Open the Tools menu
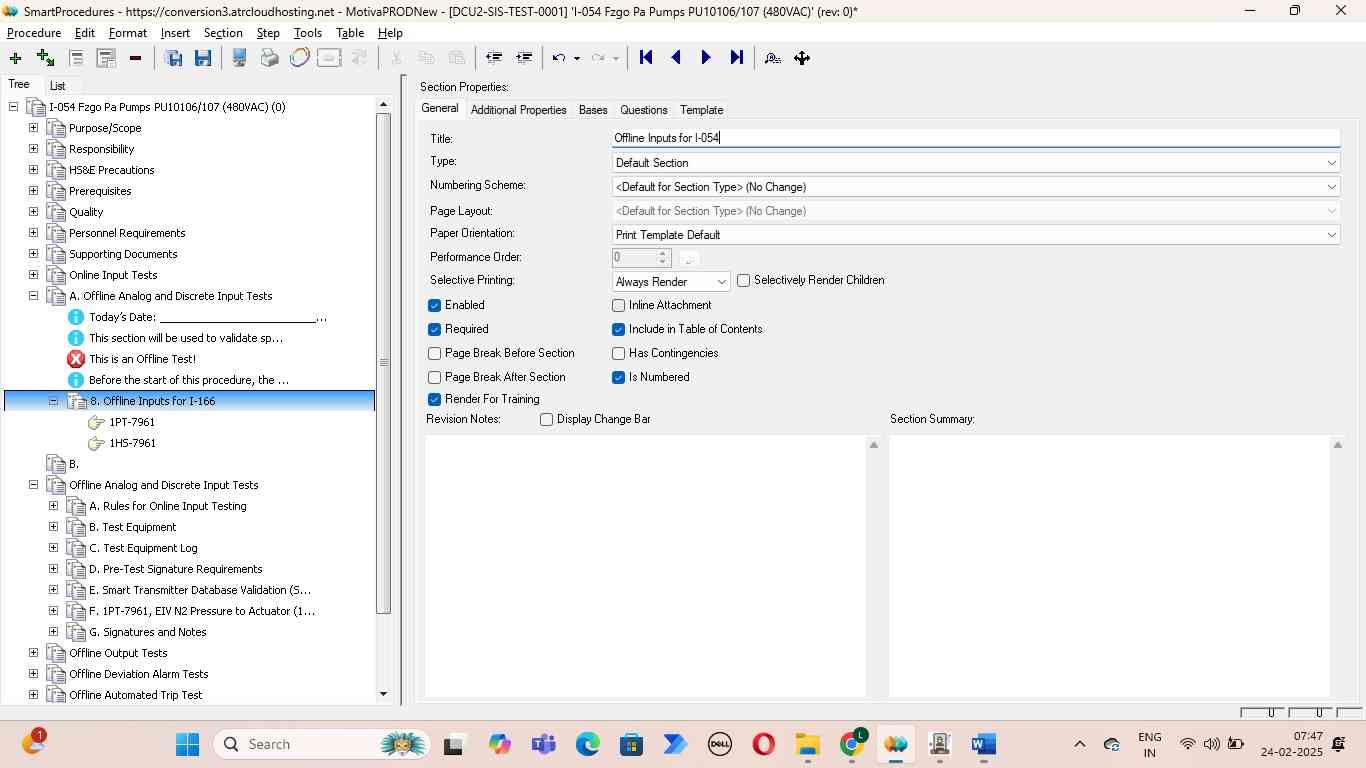The width and height of the screenshot is (1366, 768). (x=307, y=33)
